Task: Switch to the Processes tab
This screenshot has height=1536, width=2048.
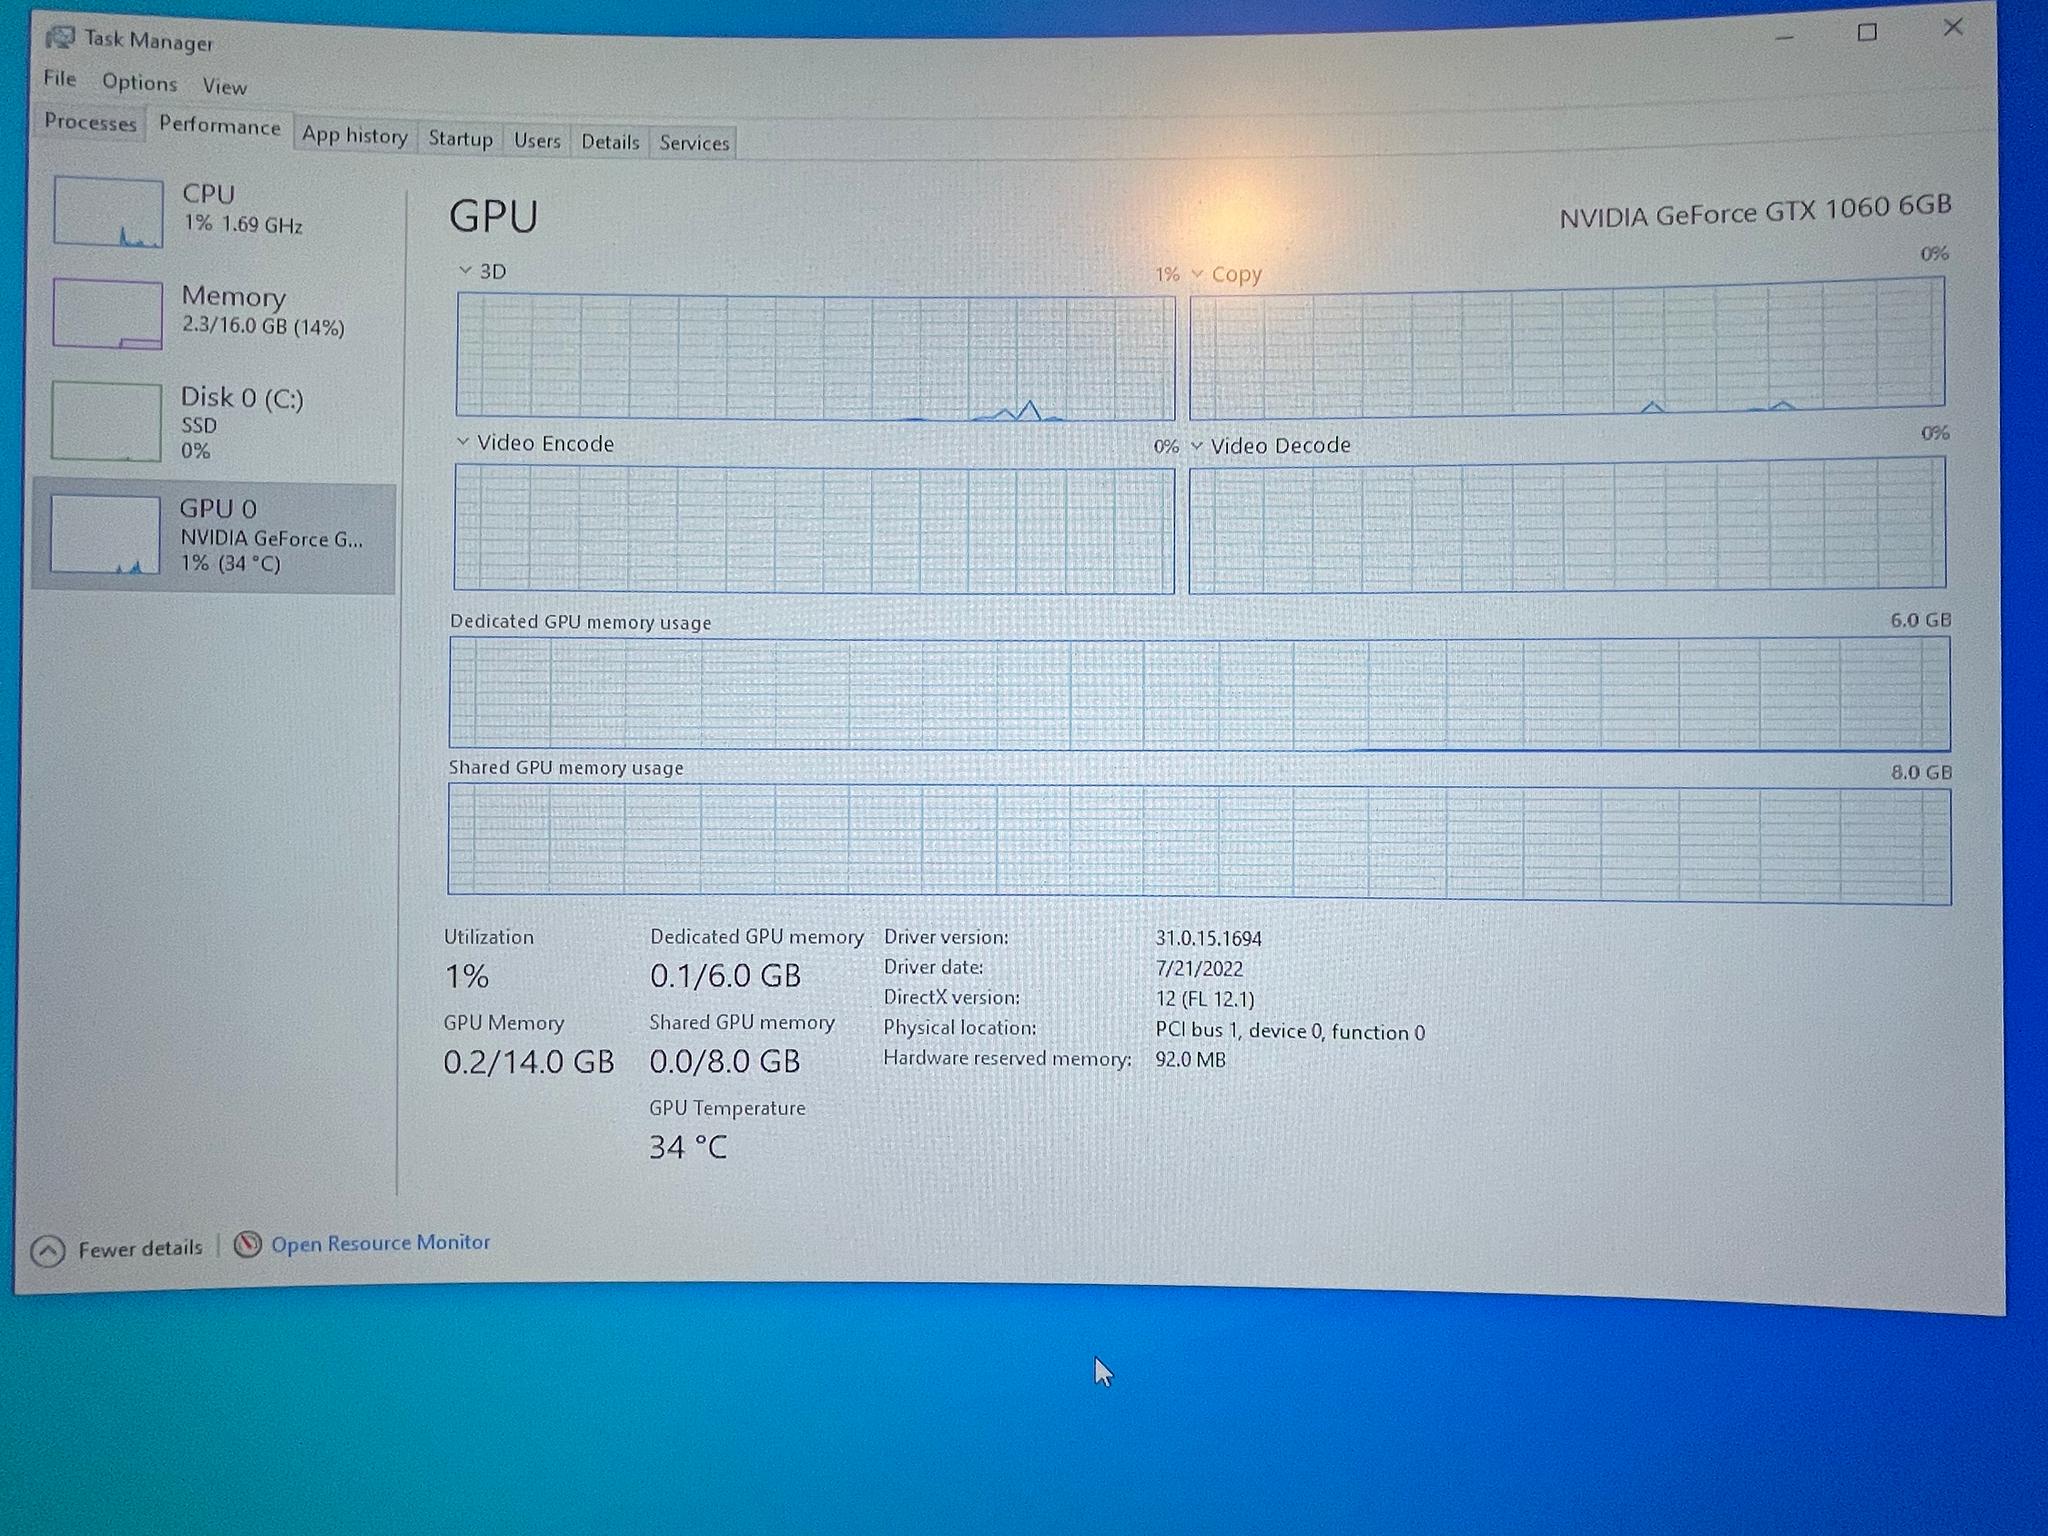Action: [89, 124]
